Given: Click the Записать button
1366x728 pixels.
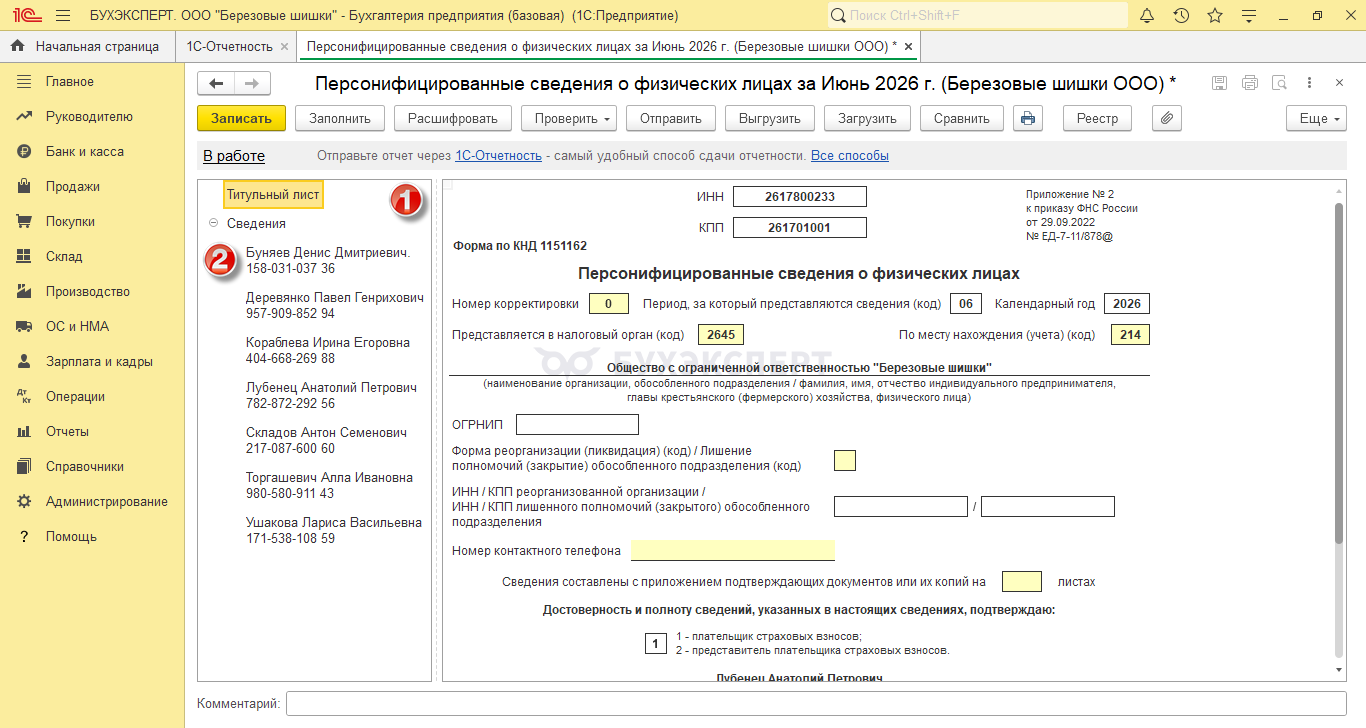Looking at the screenshot, I should click(241, 118).
